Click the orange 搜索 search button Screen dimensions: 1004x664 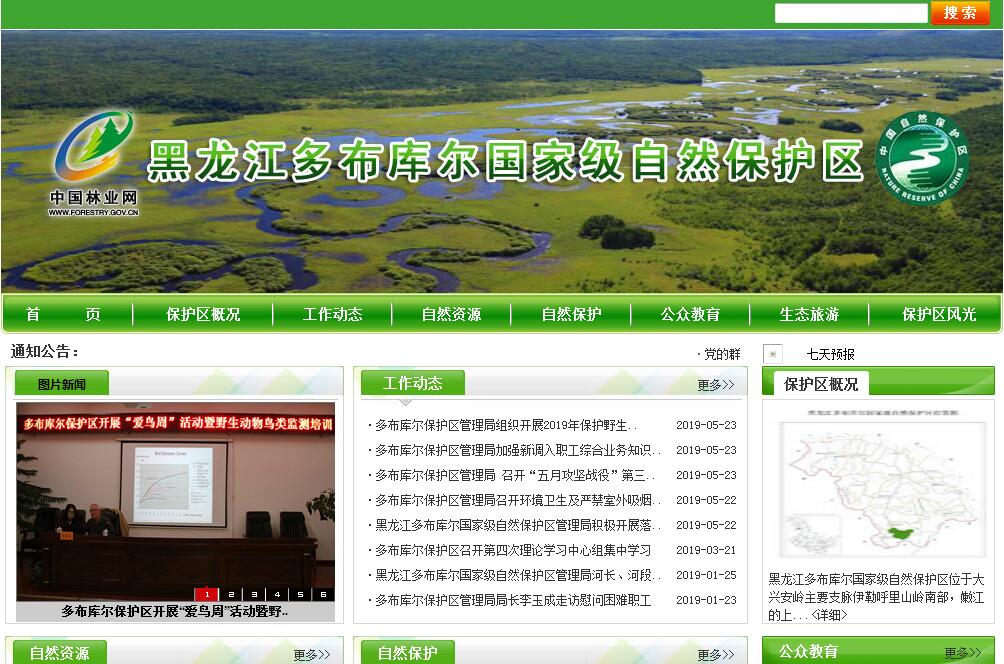tap(959, 13)
